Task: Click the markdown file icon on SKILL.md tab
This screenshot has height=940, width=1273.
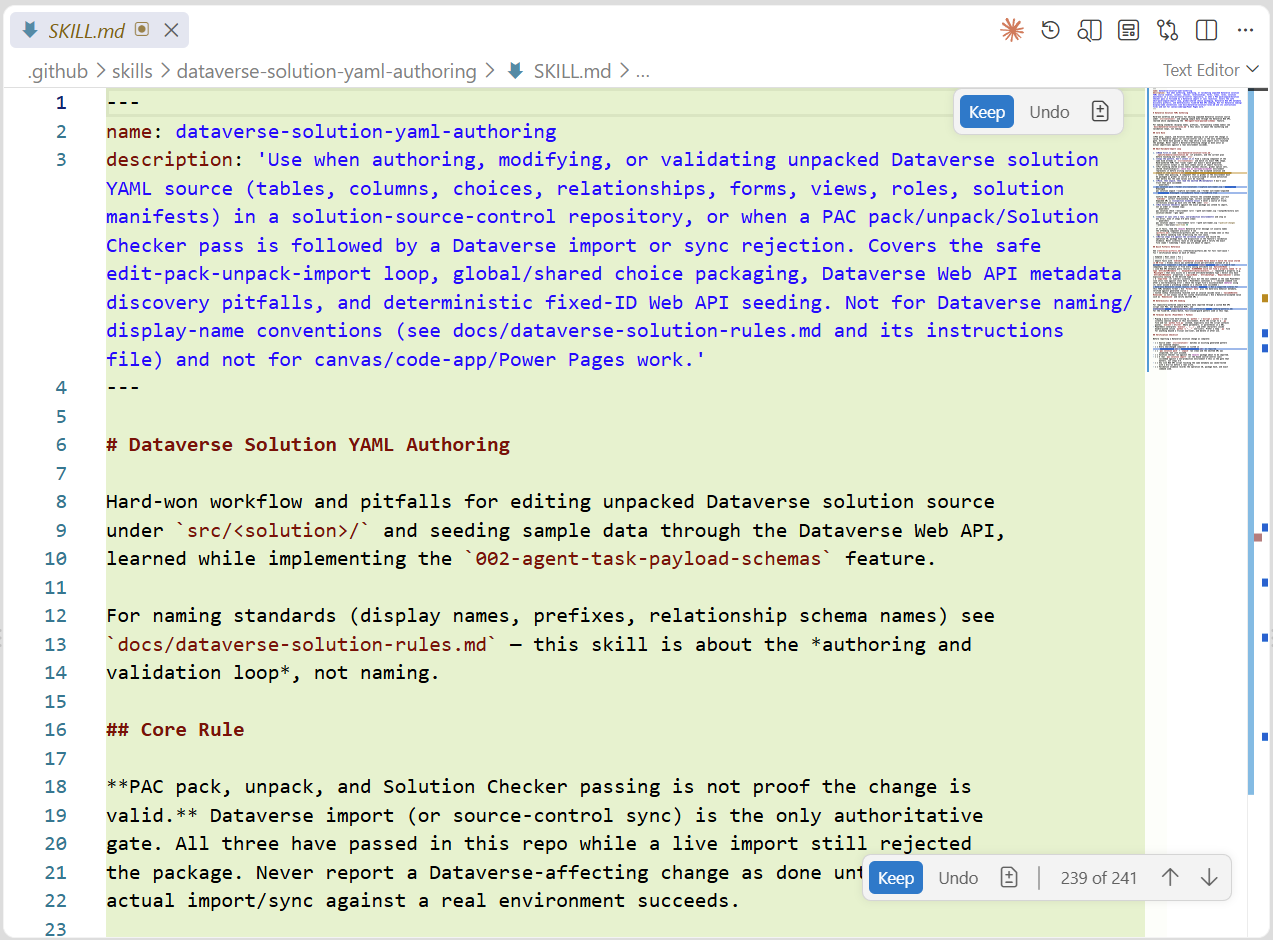Action: point(30,30)
